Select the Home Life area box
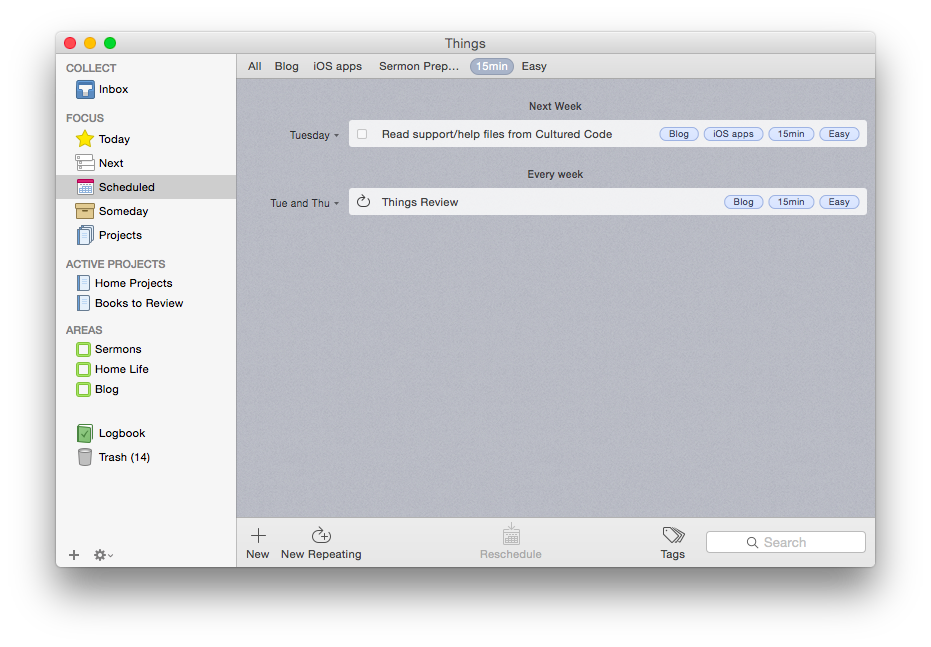931x647 pixels. (x=84, y=369)
